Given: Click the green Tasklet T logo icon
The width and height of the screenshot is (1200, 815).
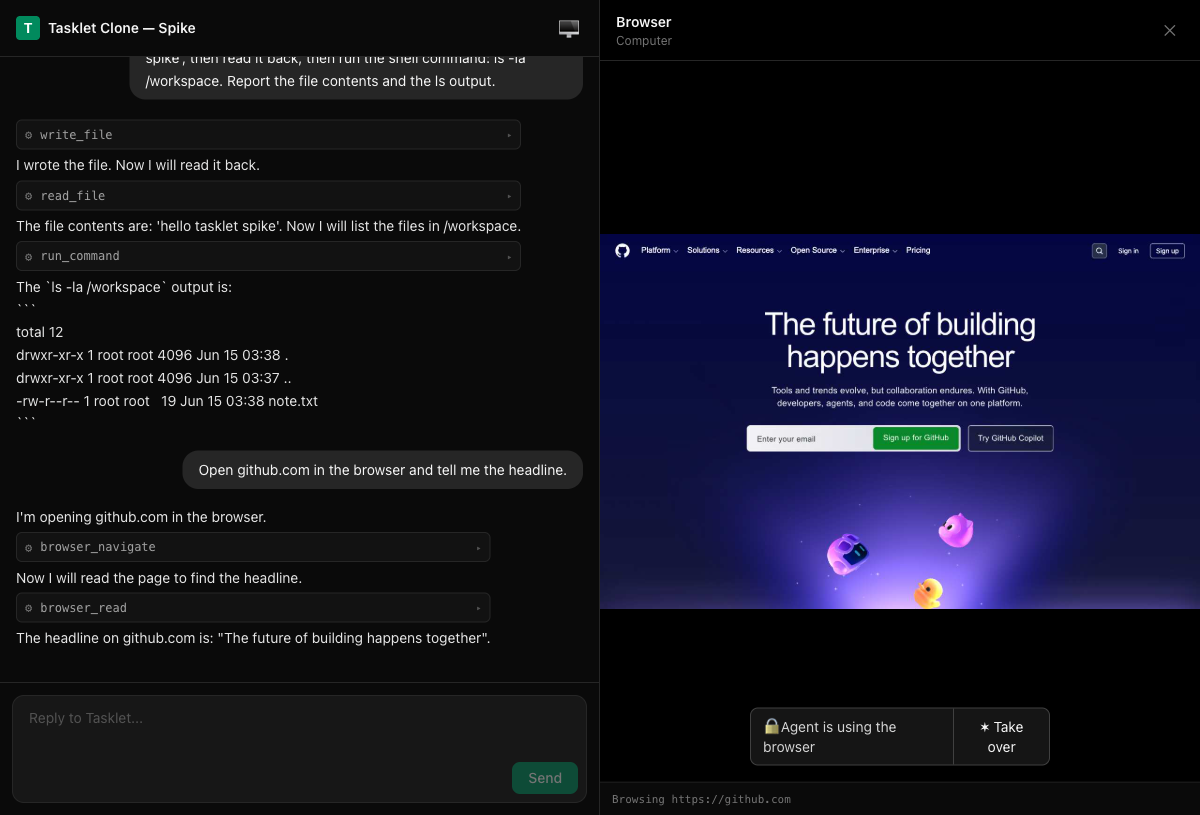Looking at the screenshot, I should [x=28, y=28].
